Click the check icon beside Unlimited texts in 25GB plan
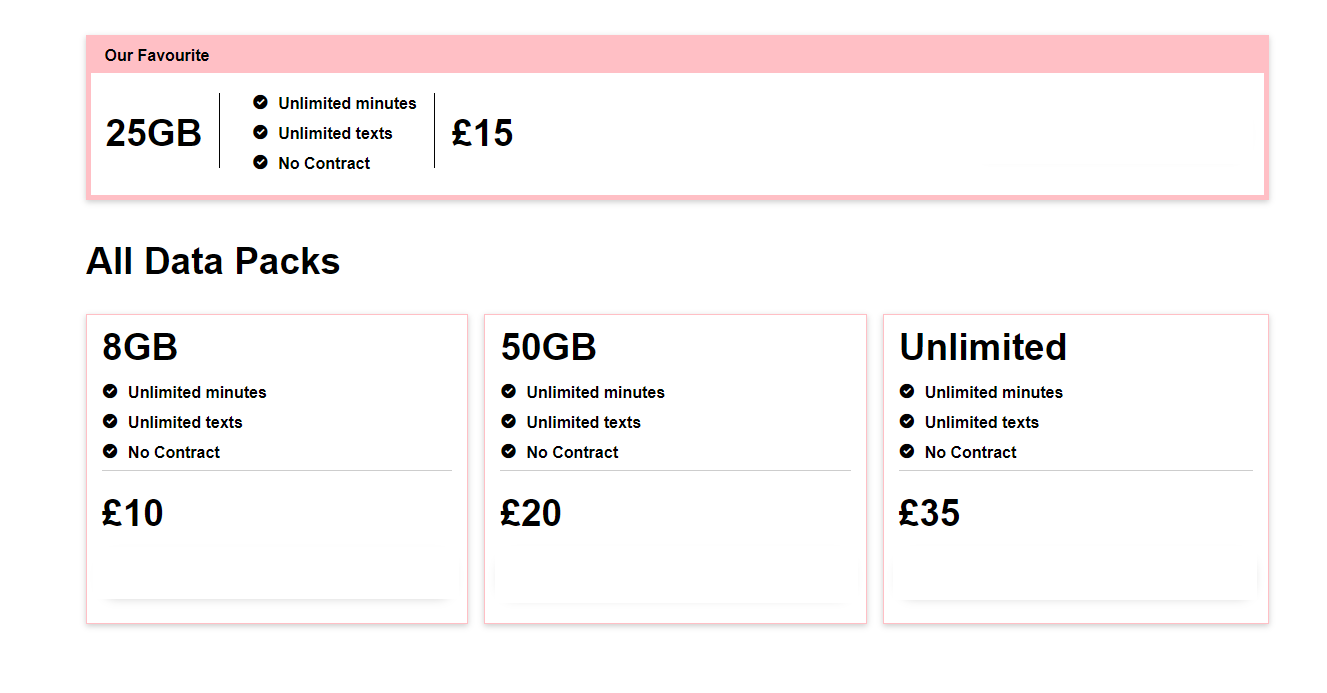The width and height of the screenshot is (1327, 693). click(x=260, y=132)
